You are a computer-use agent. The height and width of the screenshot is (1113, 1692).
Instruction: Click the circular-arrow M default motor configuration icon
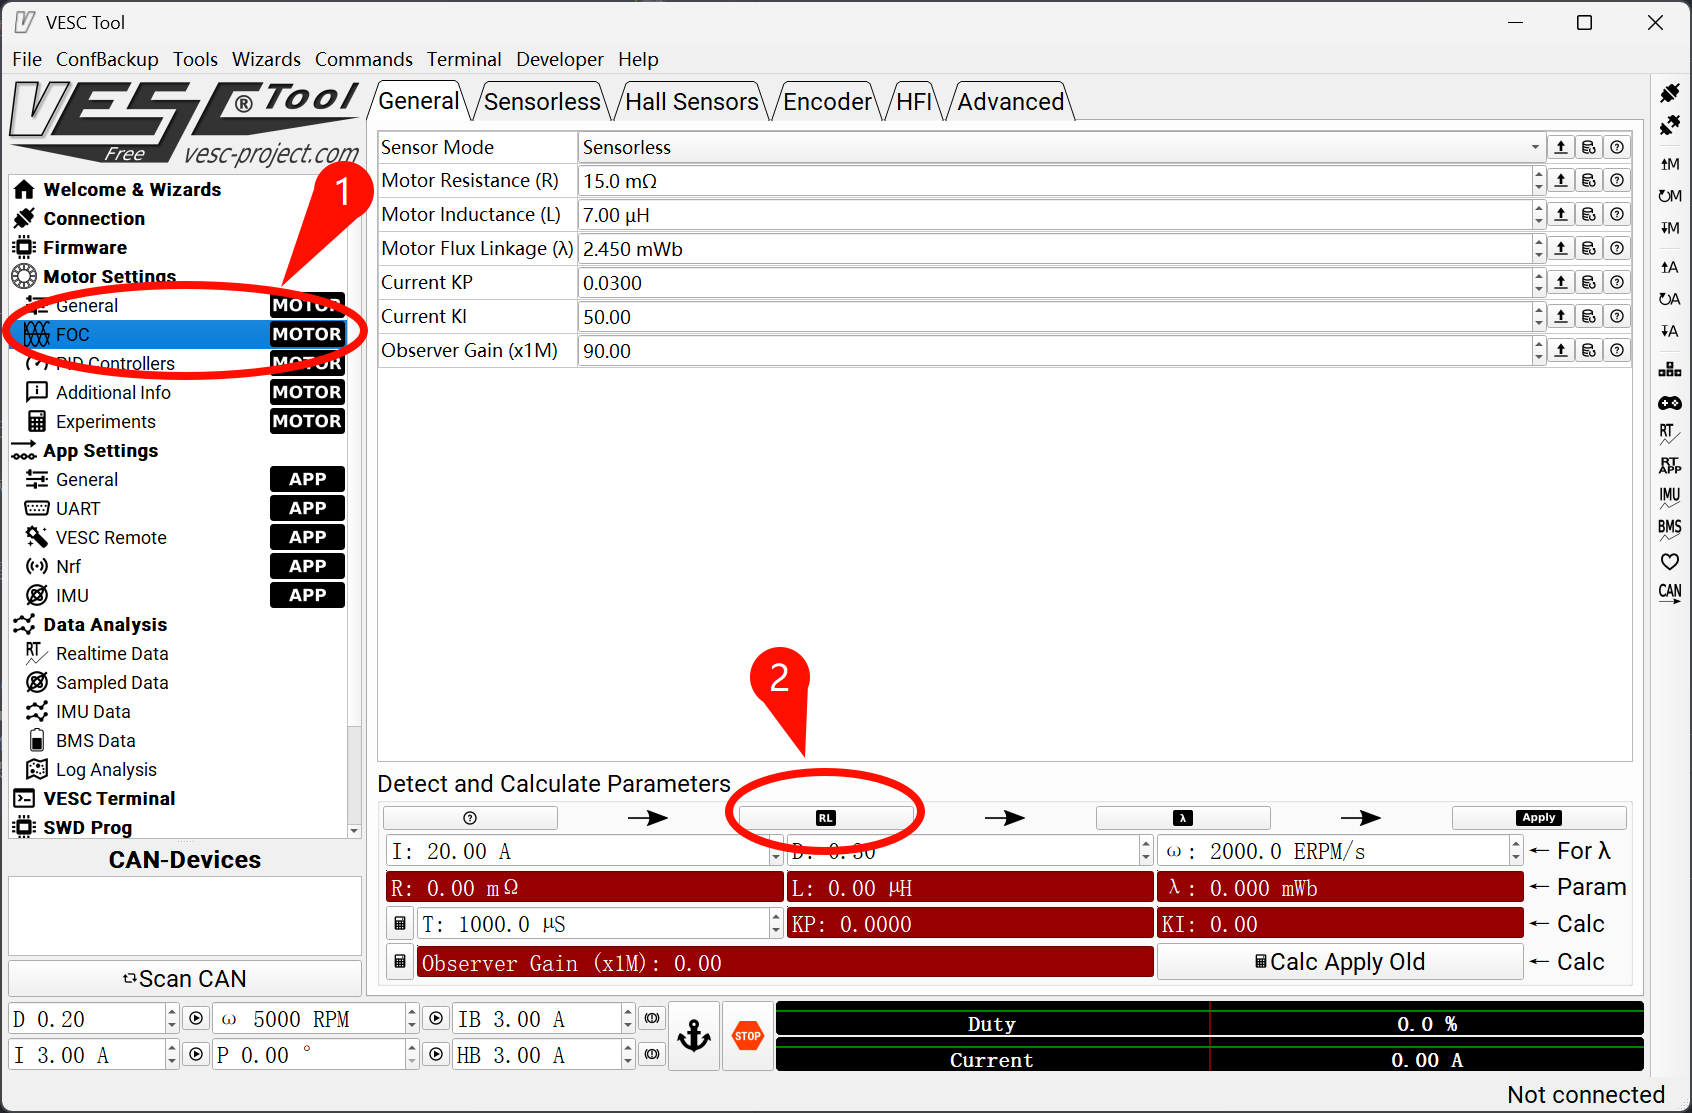point(1669,196)
